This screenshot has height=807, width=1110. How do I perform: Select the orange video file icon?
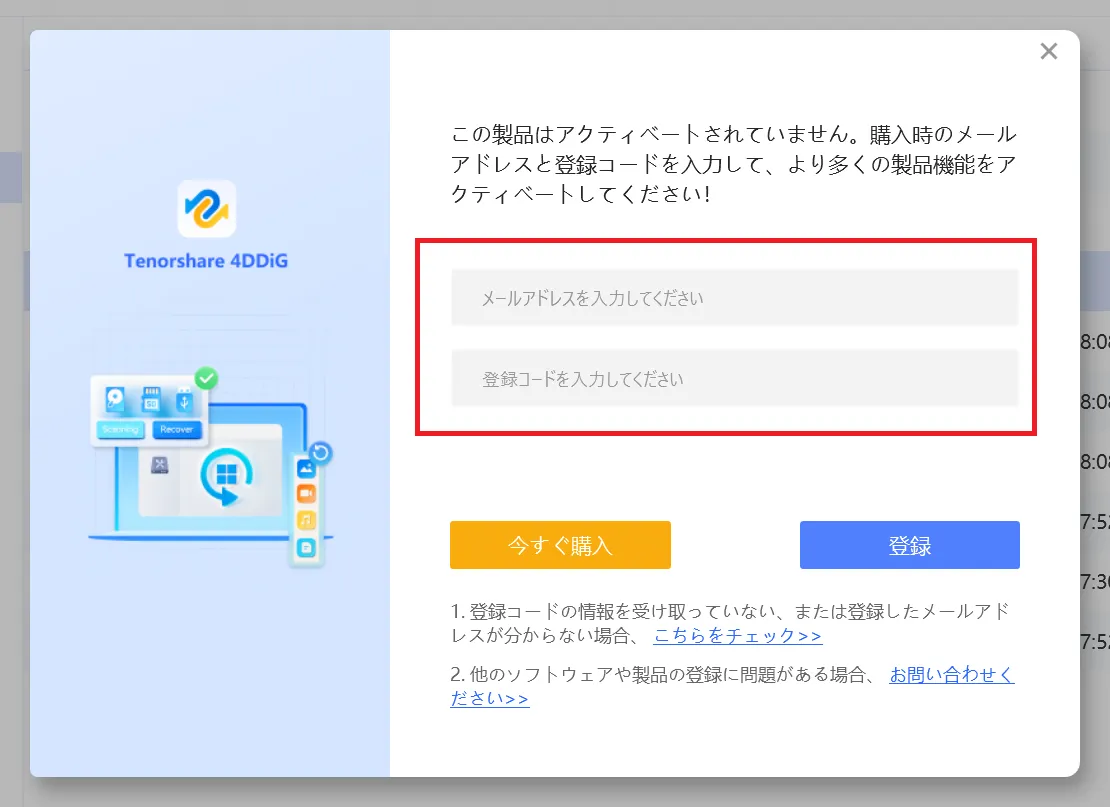[x=307, y=494]
